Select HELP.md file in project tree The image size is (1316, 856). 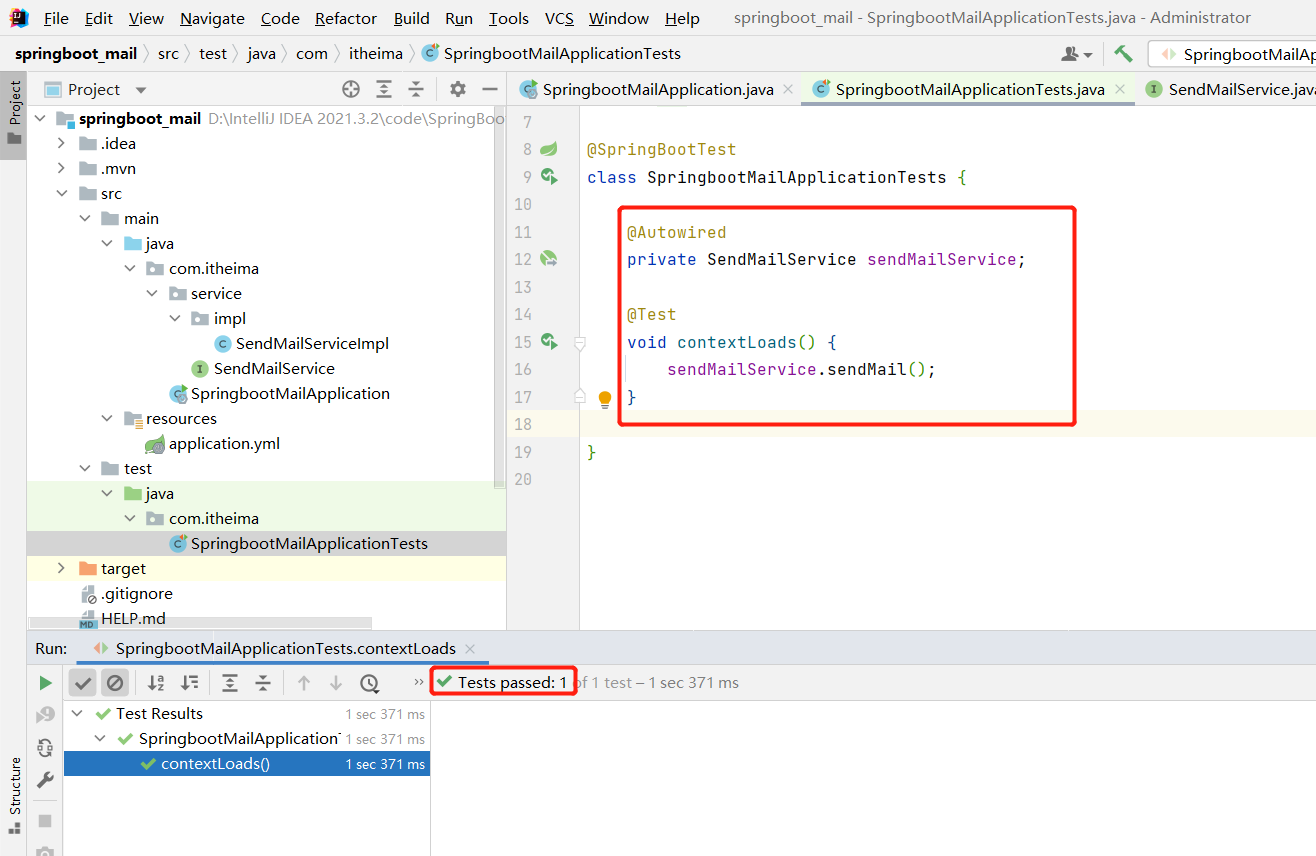coord(133,618)
